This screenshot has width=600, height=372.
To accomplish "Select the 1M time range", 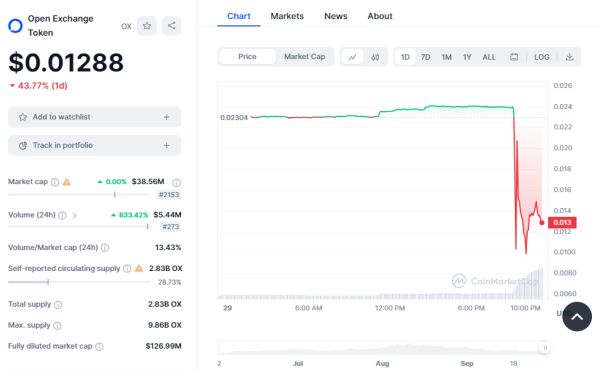I will 447,57.
